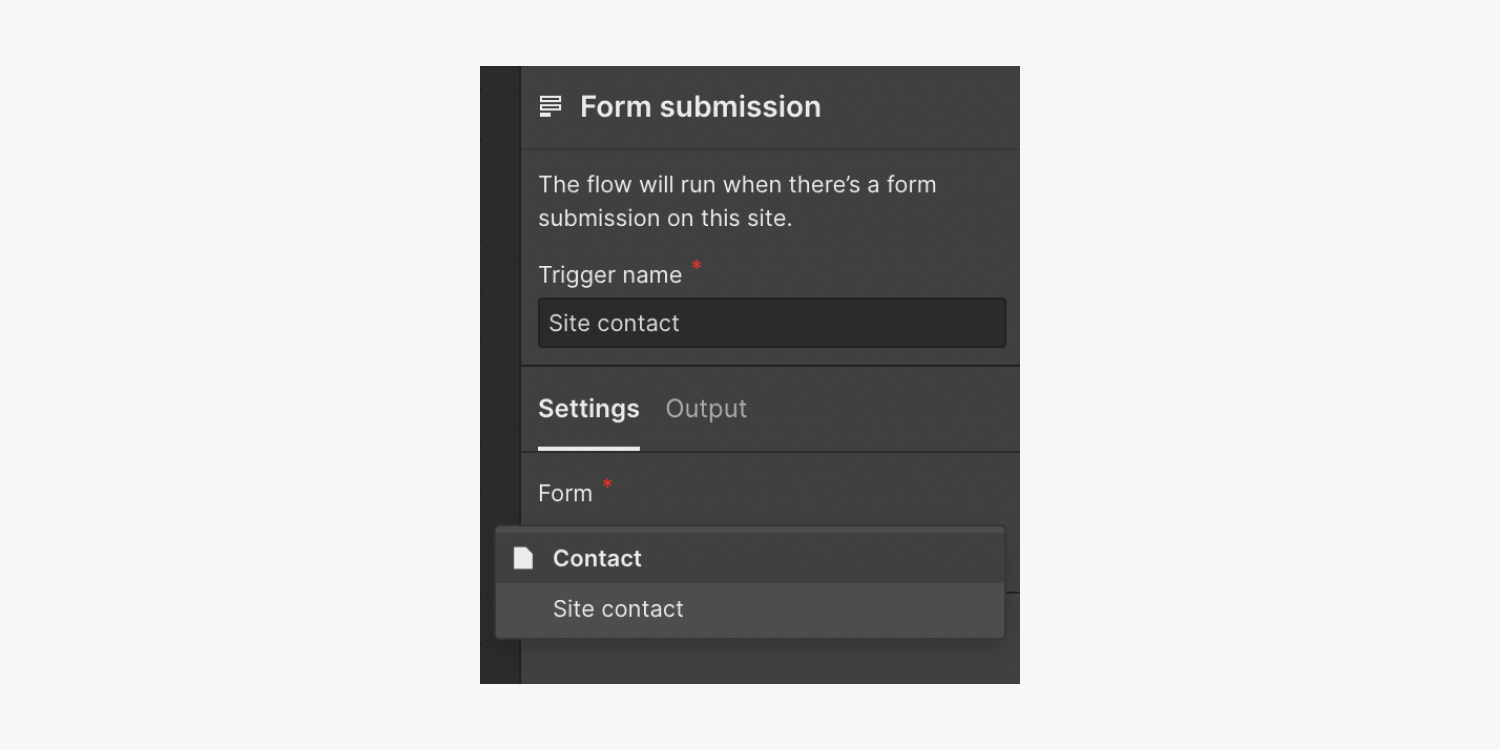Click the red asterisk next to Trigger name
Viewport: 1501px width, 751px height.
(x=697, y=265)
